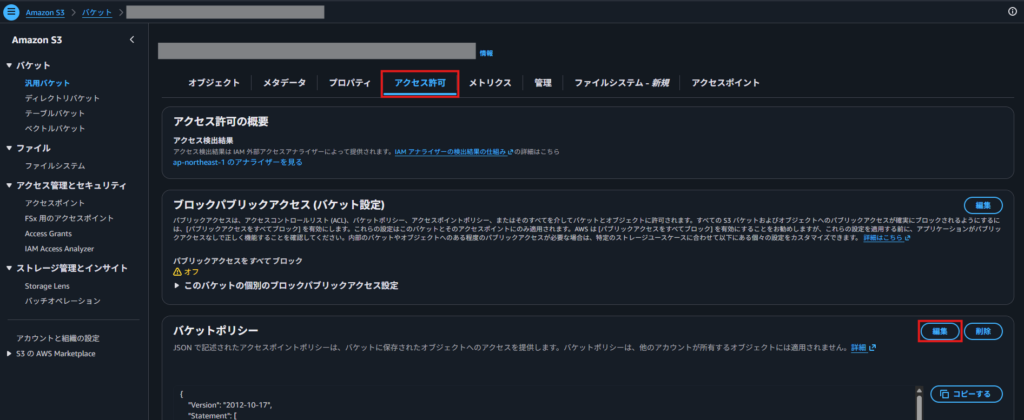This screenshot has height=420, width=1024.
Task: Click Amazon S3 breadcrumb link
Action: tap(45, 12)
